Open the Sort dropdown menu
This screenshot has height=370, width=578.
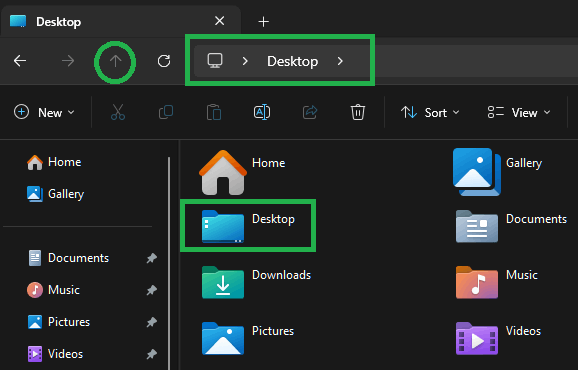point(430,112)
